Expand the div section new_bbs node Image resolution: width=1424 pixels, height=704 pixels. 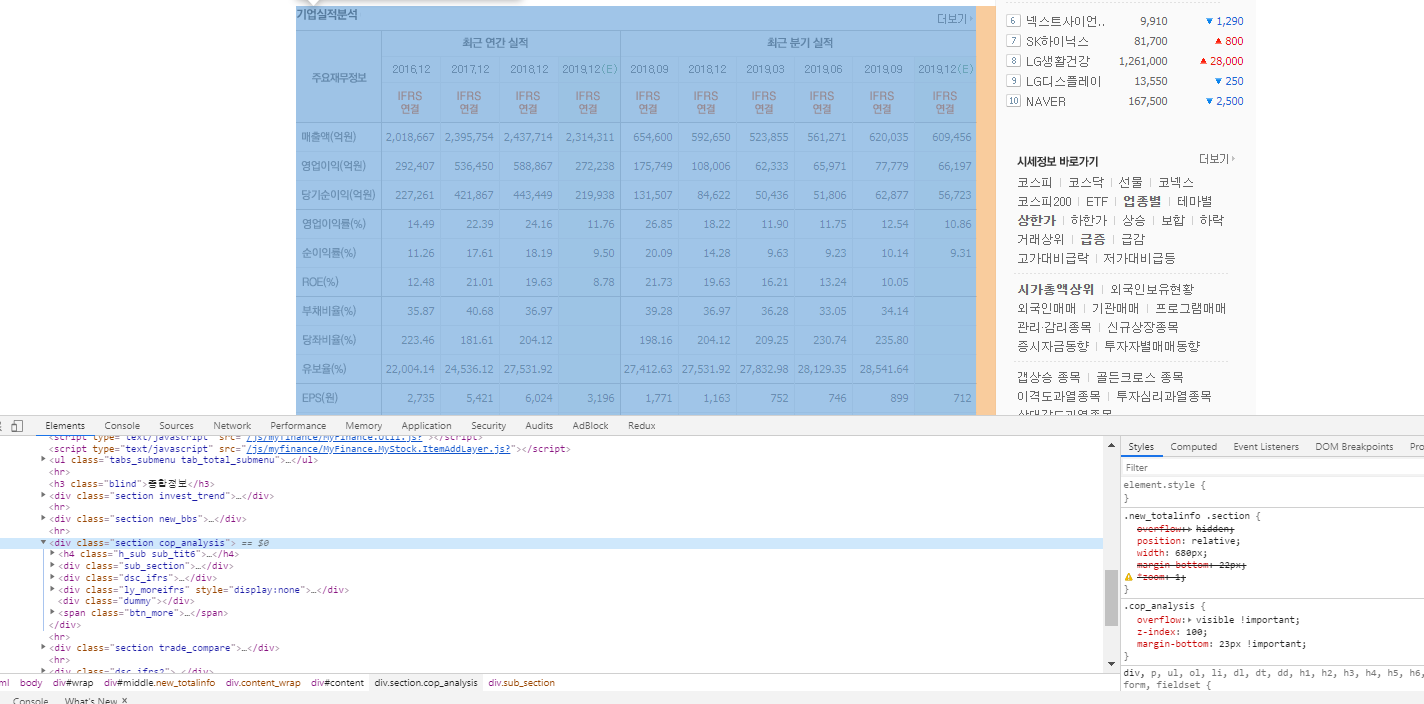coord(43,519)
